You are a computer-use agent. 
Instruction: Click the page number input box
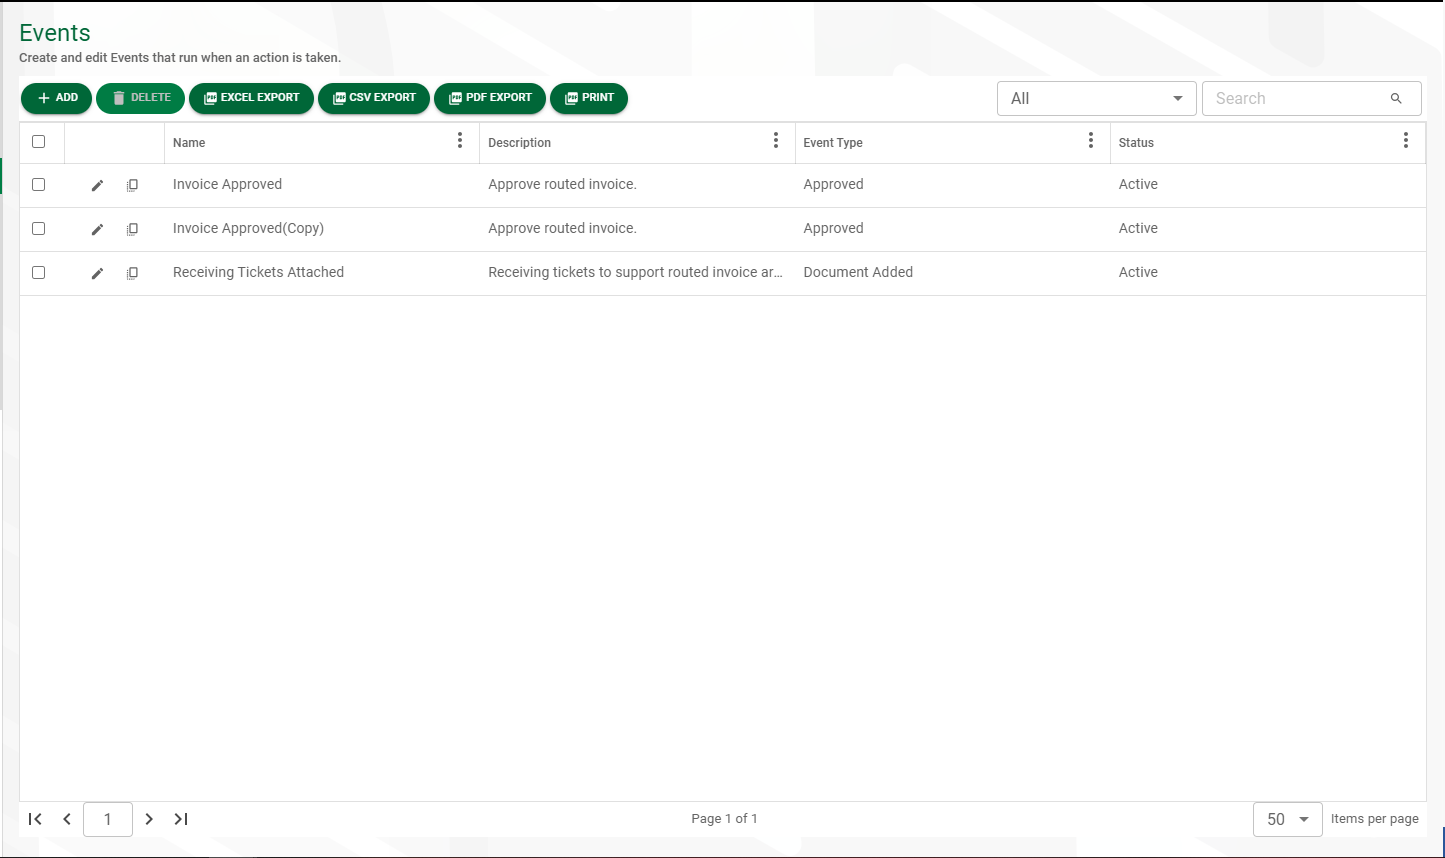point(108,819)
